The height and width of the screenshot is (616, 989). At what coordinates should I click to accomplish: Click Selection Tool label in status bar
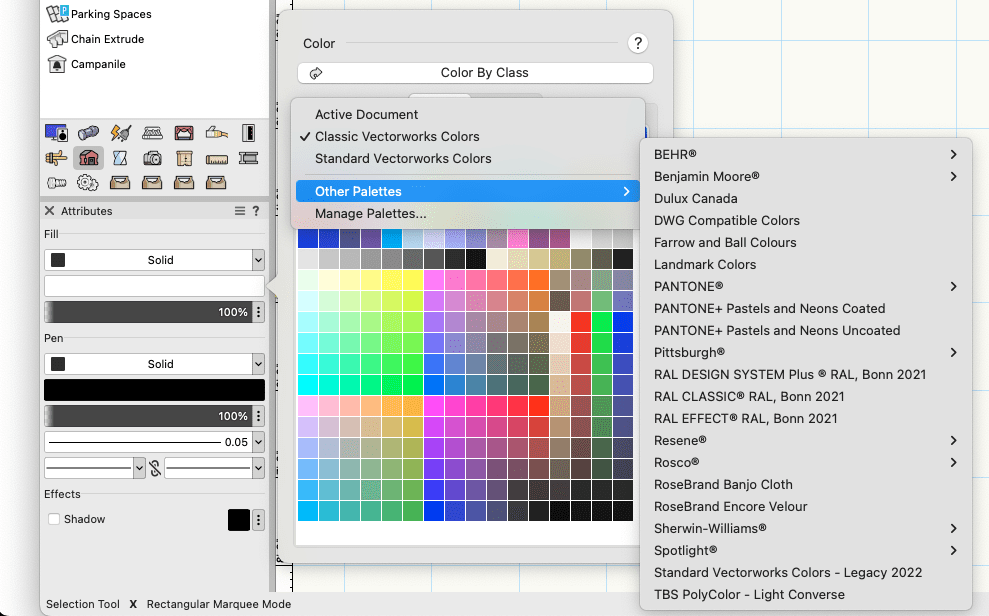click(x=83, y=604)
